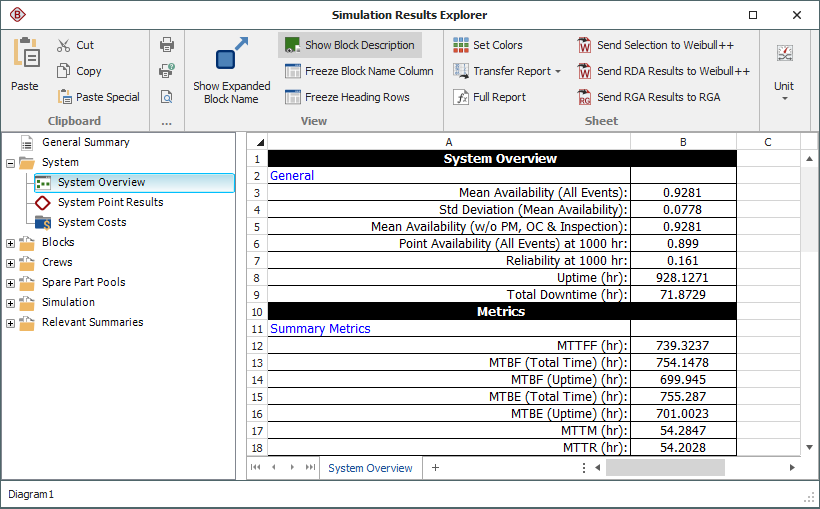
Task: Toggle Show Block Description option
Action: (x=349, y=45)
